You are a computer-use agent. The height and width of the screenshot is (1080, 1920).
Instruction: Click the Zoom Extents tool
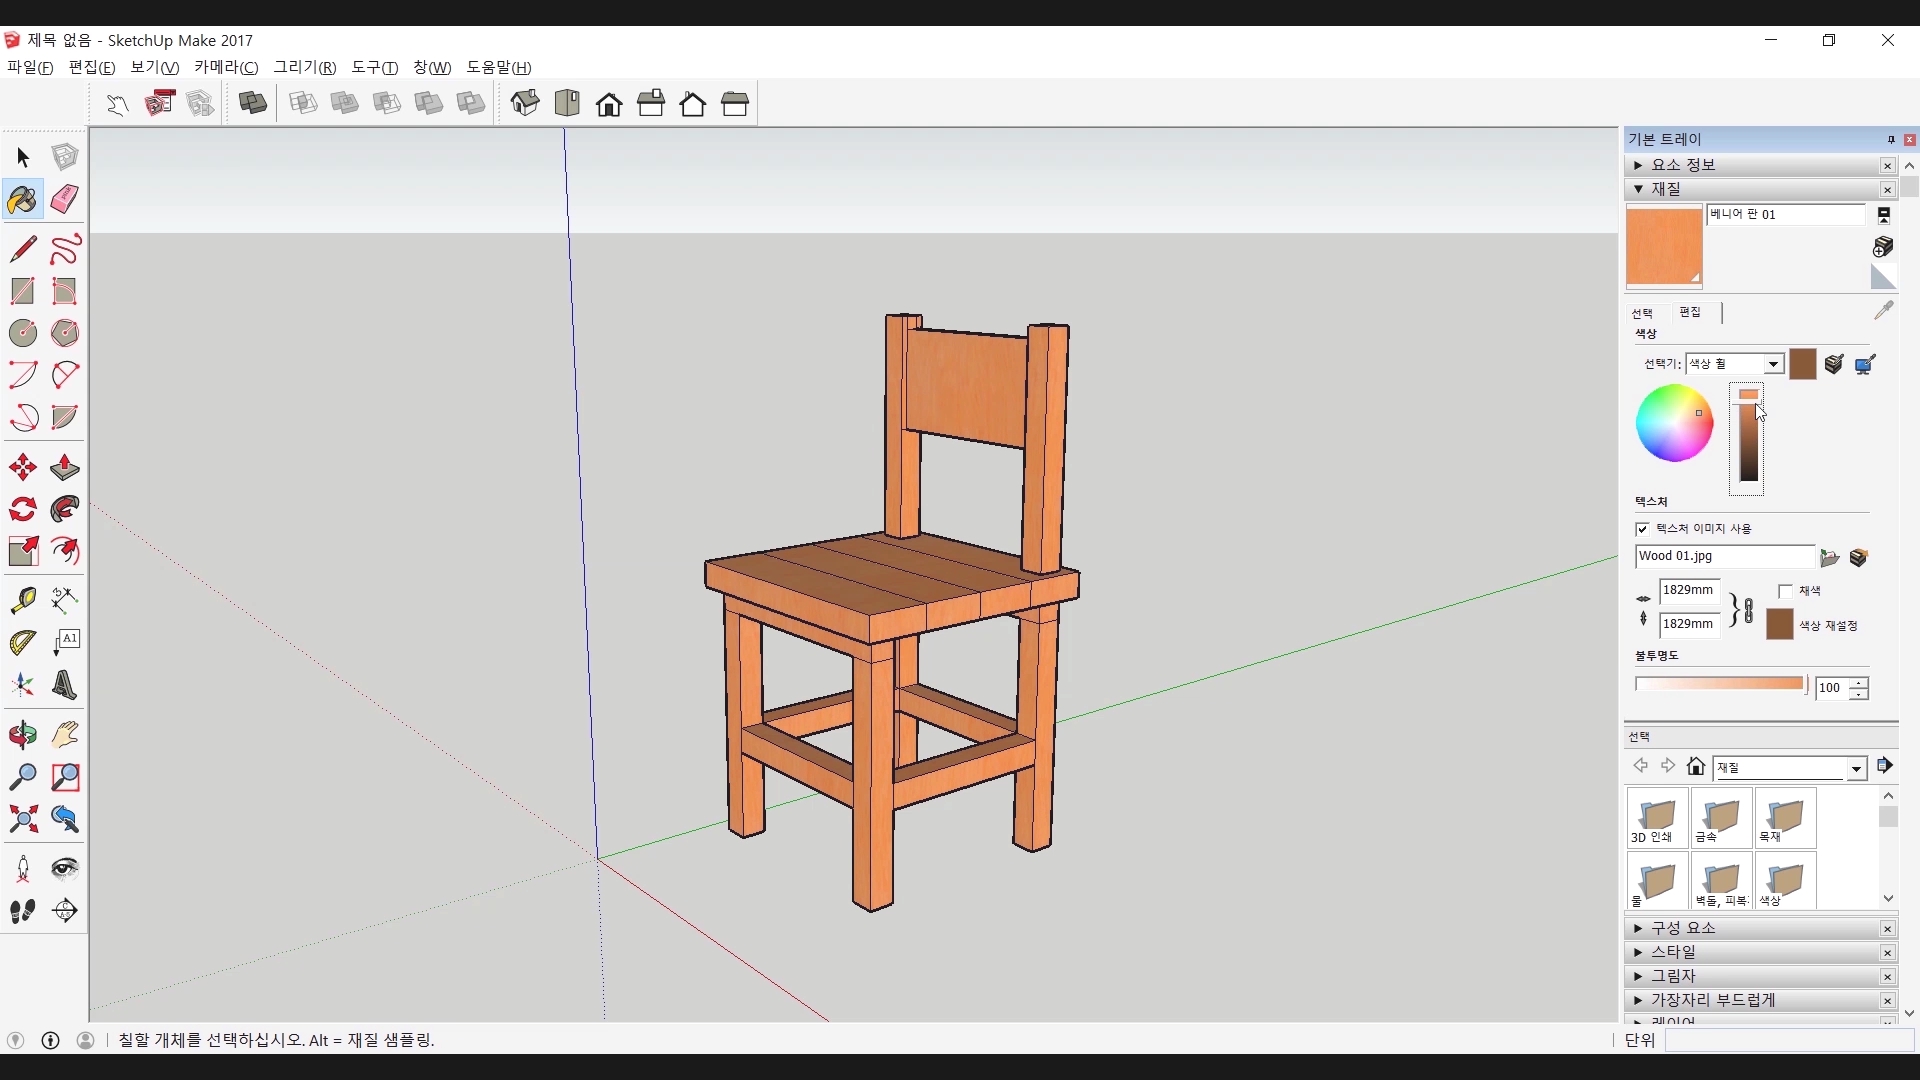tap(22, 820)
